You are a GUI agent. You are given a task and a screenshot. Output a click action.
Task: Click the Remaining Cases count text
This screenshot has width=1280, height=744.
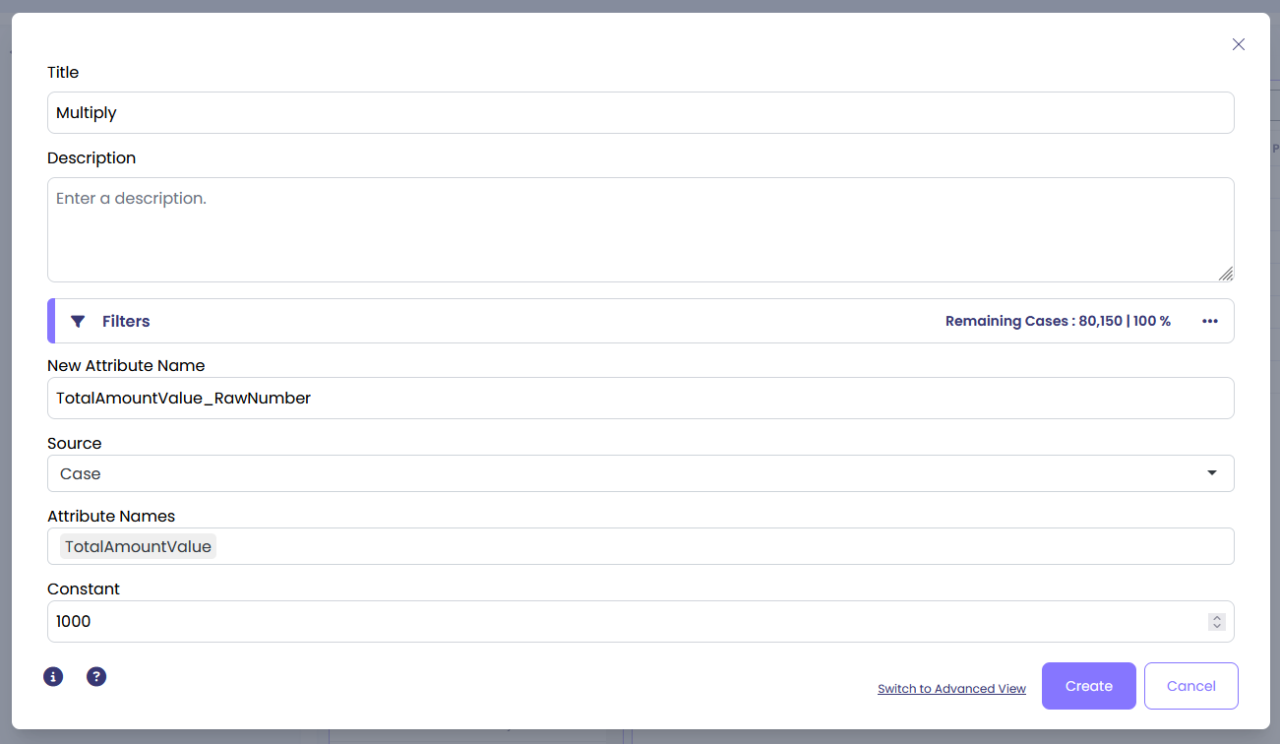(x=1057, y=321)
